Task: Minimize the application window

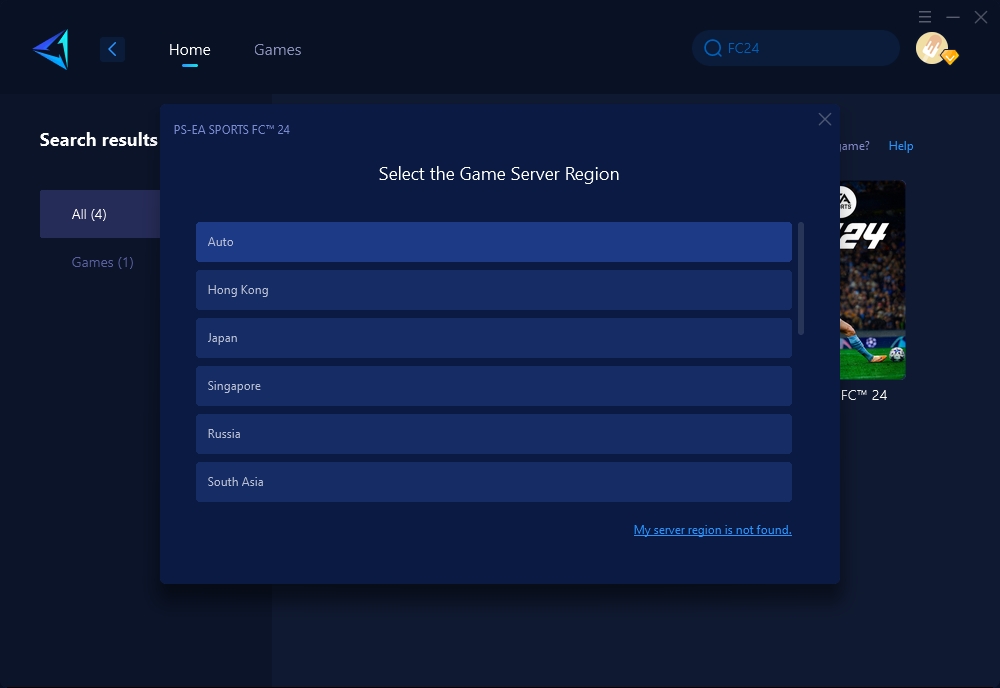Action: coord(953,17)
